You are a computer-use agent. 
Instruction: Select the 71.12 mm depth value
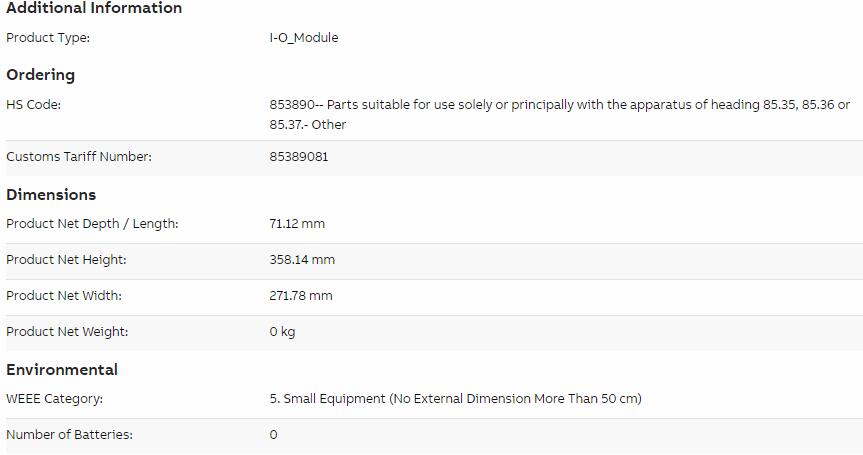point(297,224)
